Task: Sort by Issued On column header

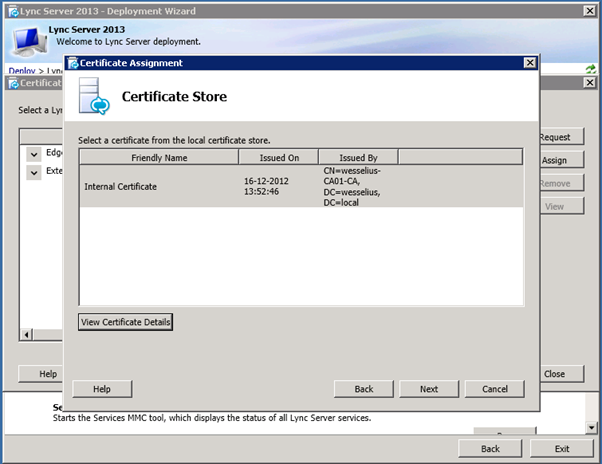Action: [278, 157]
